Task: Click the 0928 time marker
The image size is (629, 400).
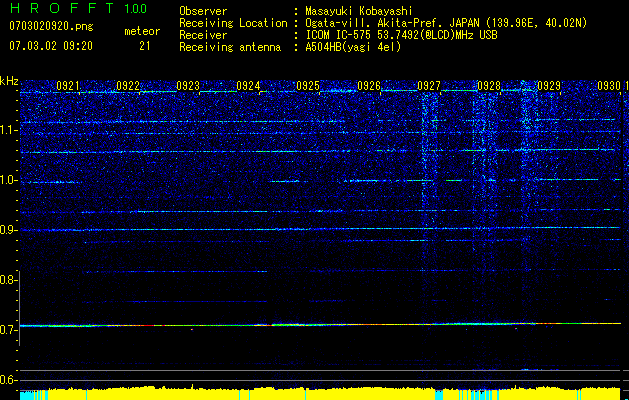Action: click(x=489, y=85)
